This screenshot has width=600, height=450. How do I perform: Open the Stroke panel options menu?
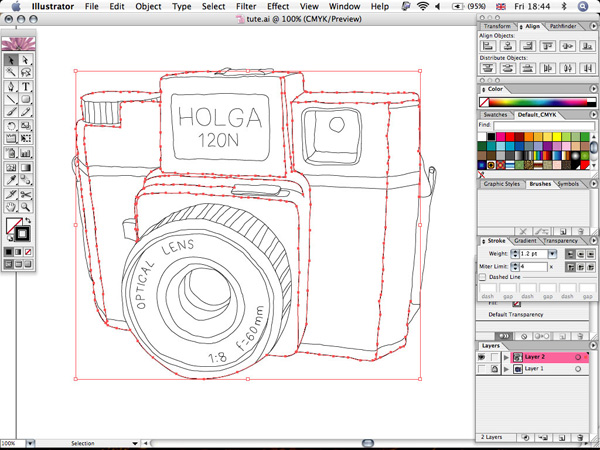coord(594,241)
